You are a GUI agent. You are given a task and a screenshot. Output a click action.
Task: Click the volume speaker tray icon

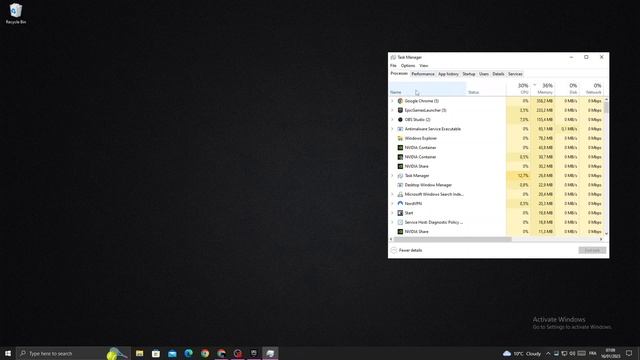[x=572, y=353]
